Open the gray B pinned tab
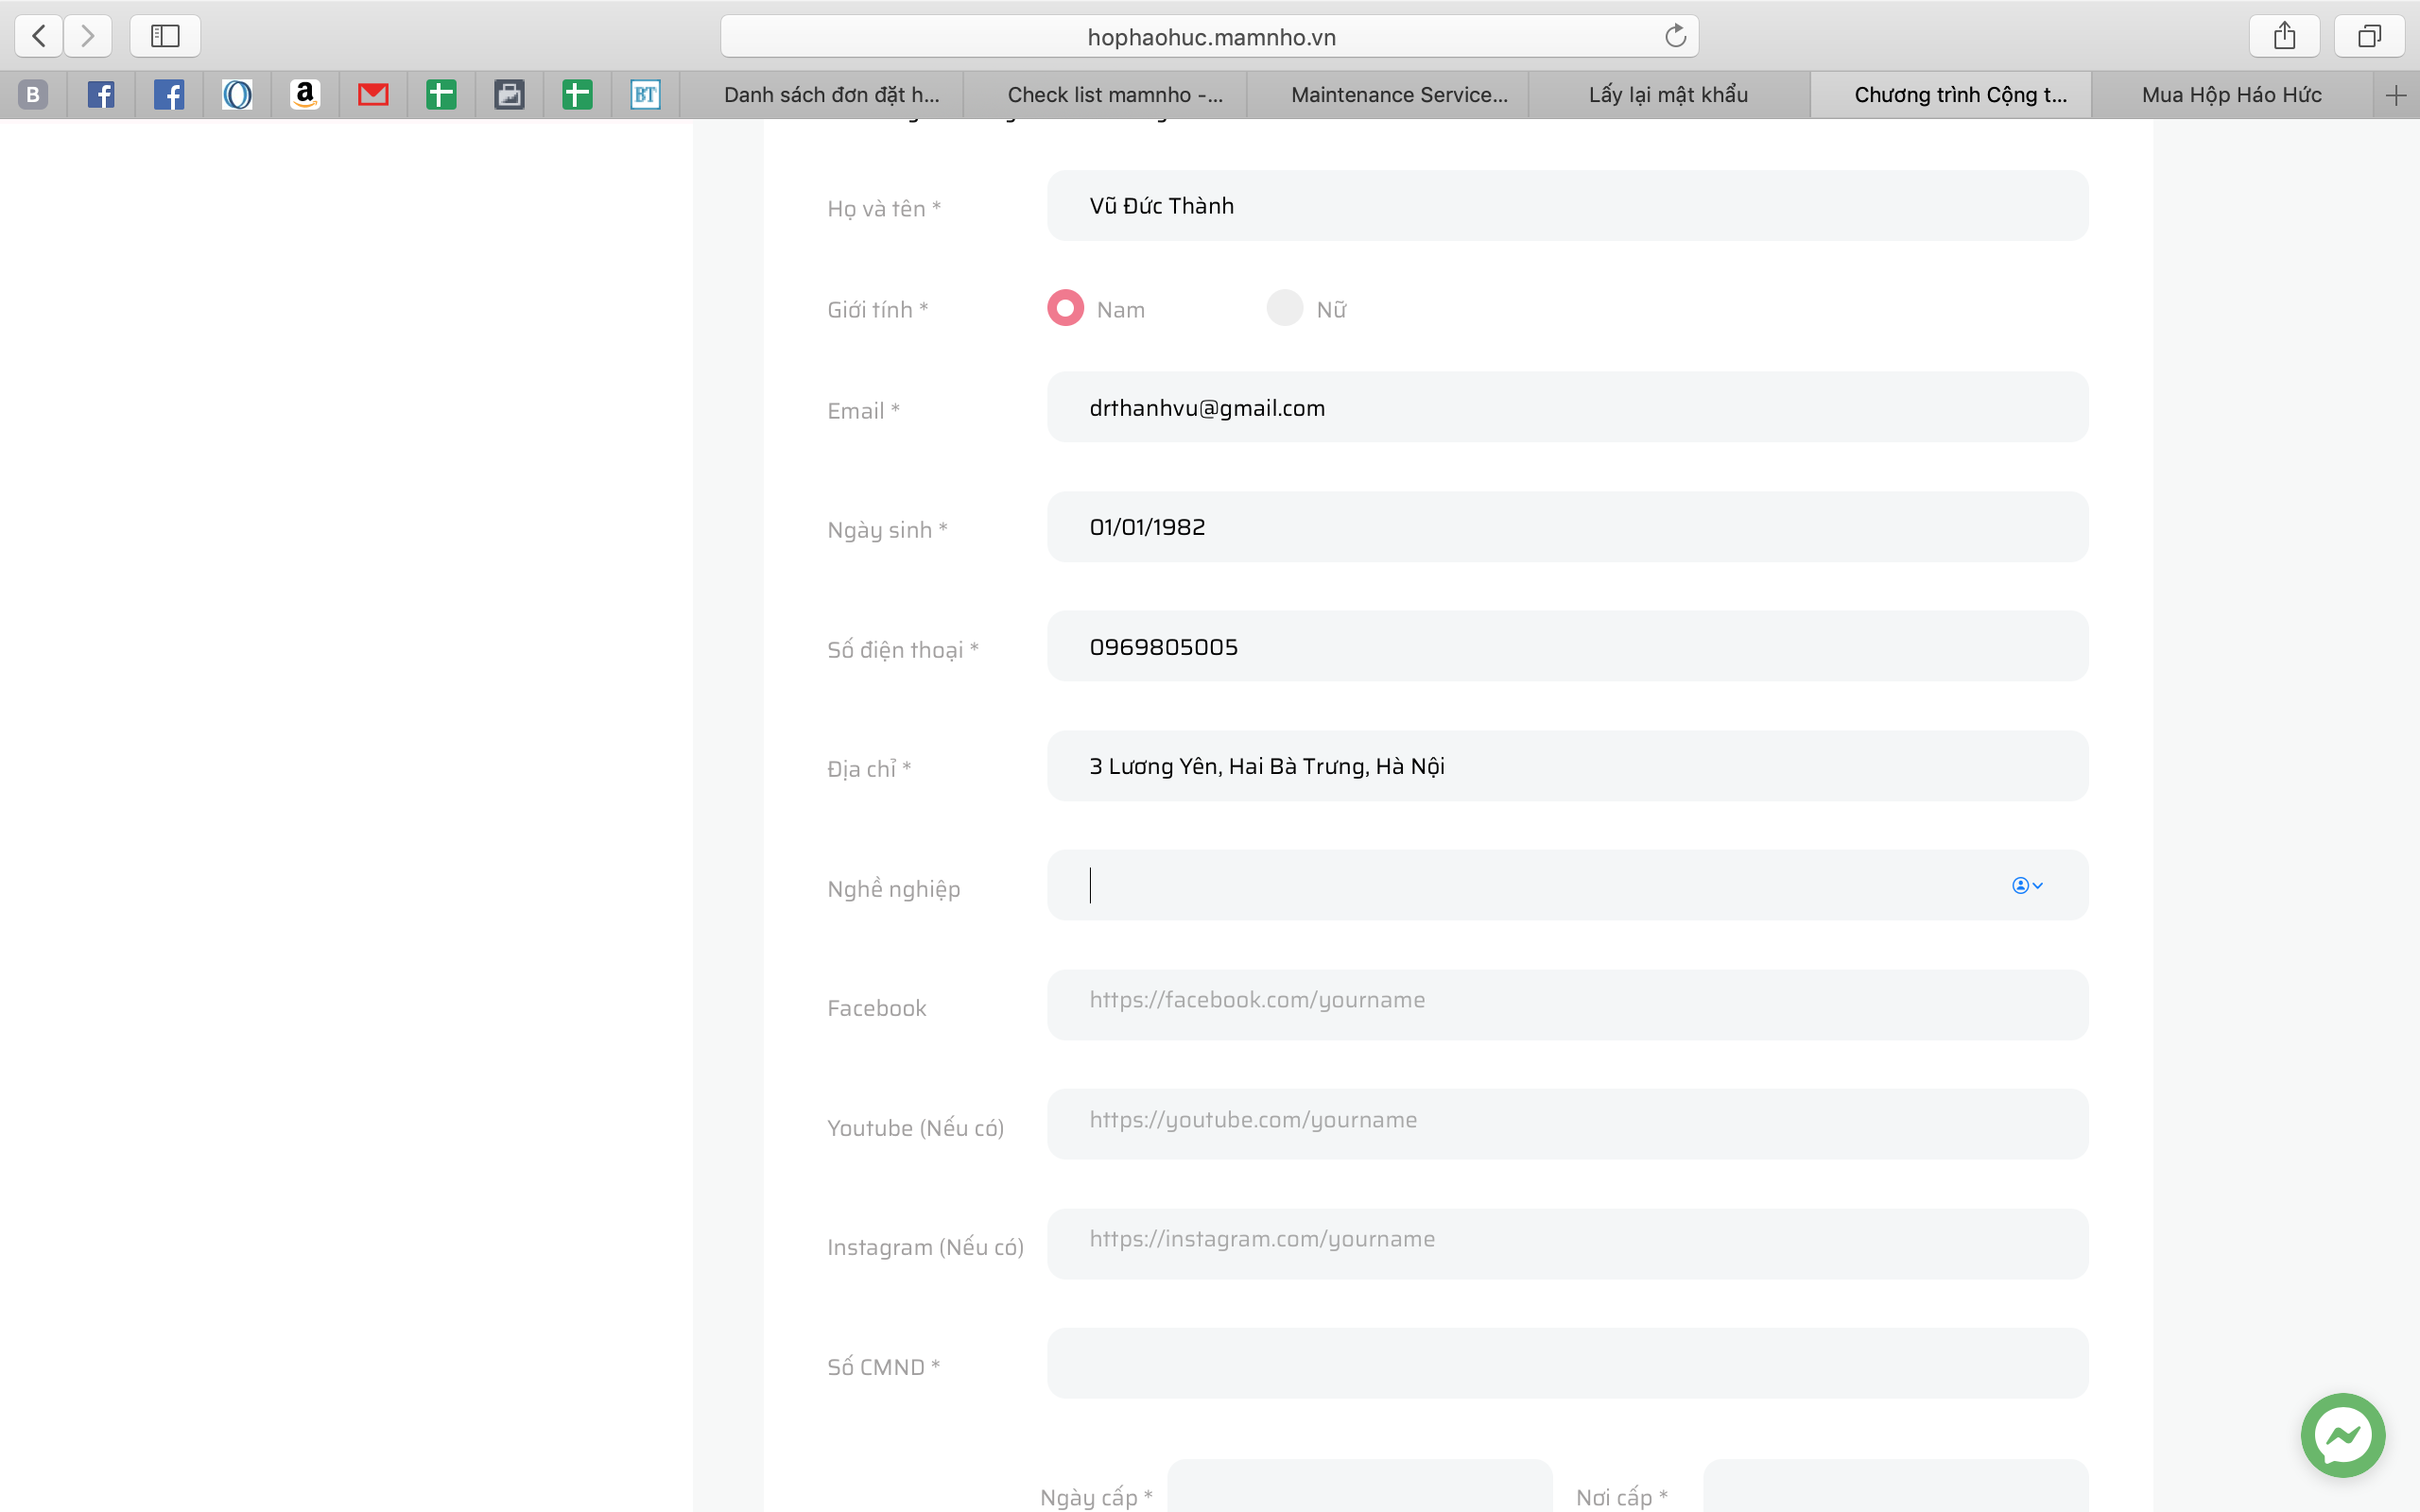This screenshot has height=1512, width=2420. [33, 95]
